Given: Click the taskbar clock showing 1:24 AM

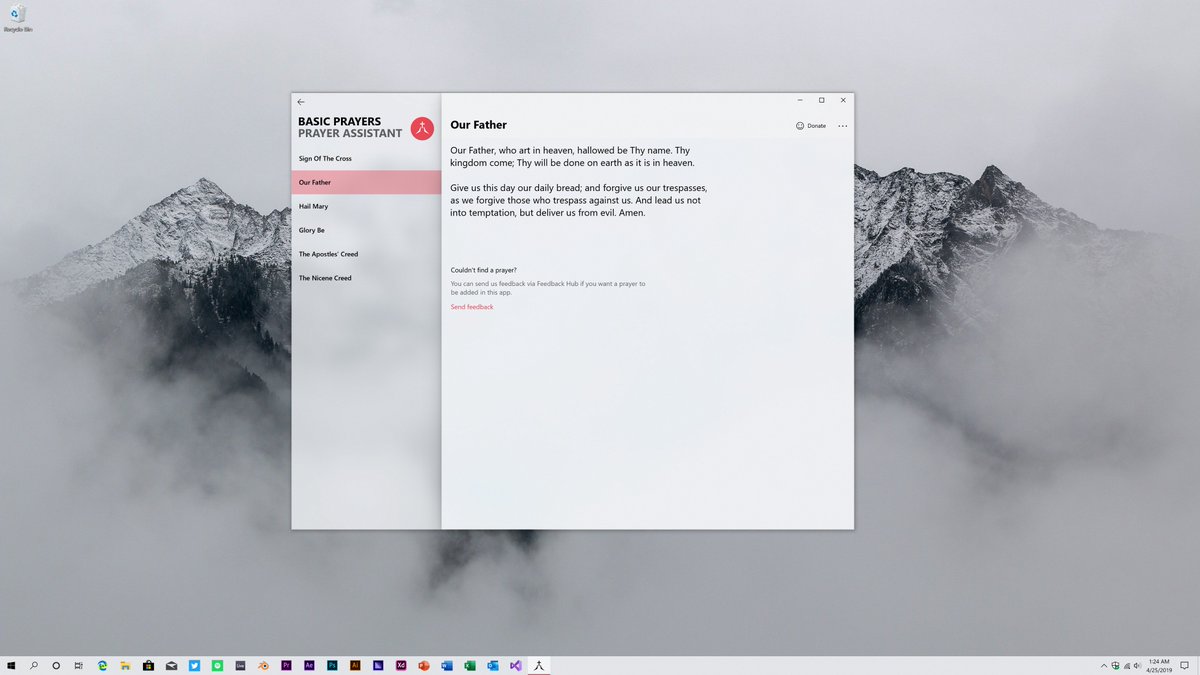Looking at the screenshot, I should pos(1159,666).
